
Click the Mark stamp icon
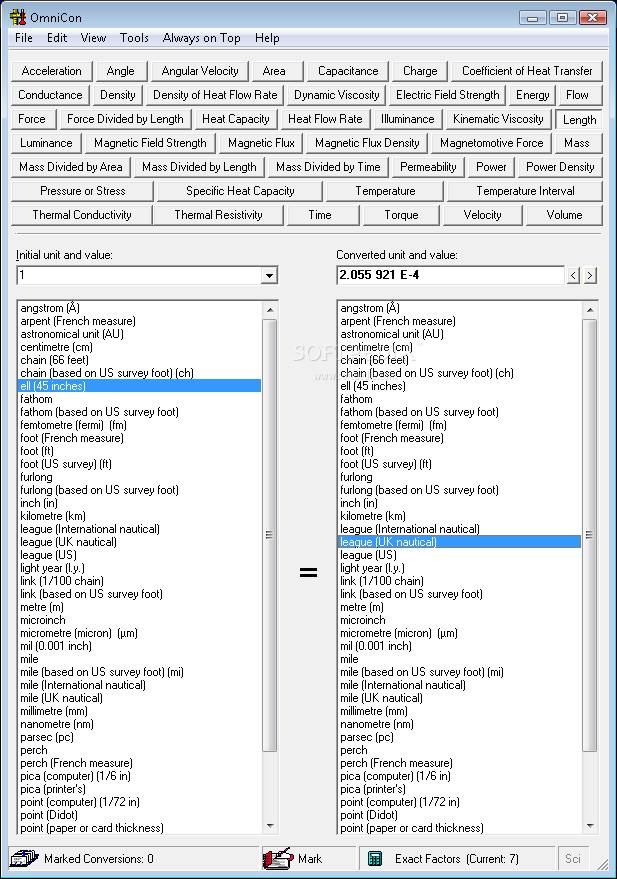coord(279,858)
